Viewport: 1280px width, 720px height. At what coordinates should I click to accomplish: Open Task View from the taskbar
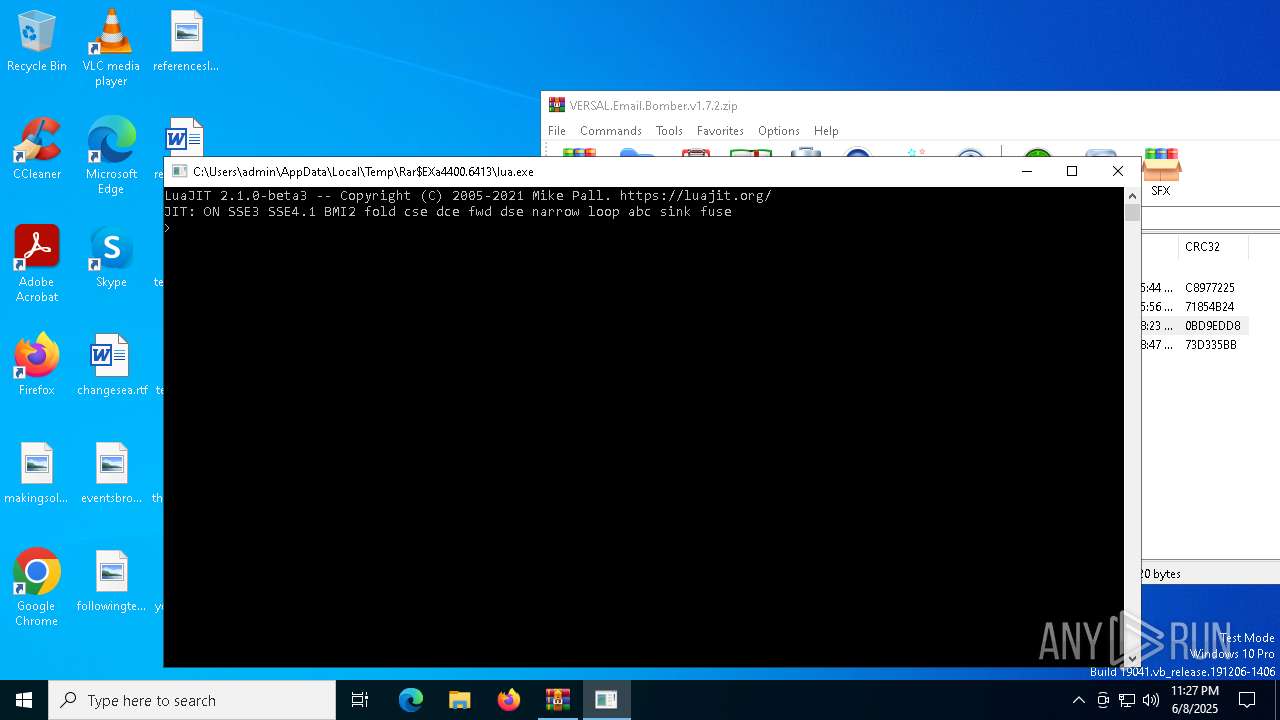[360, 700]
